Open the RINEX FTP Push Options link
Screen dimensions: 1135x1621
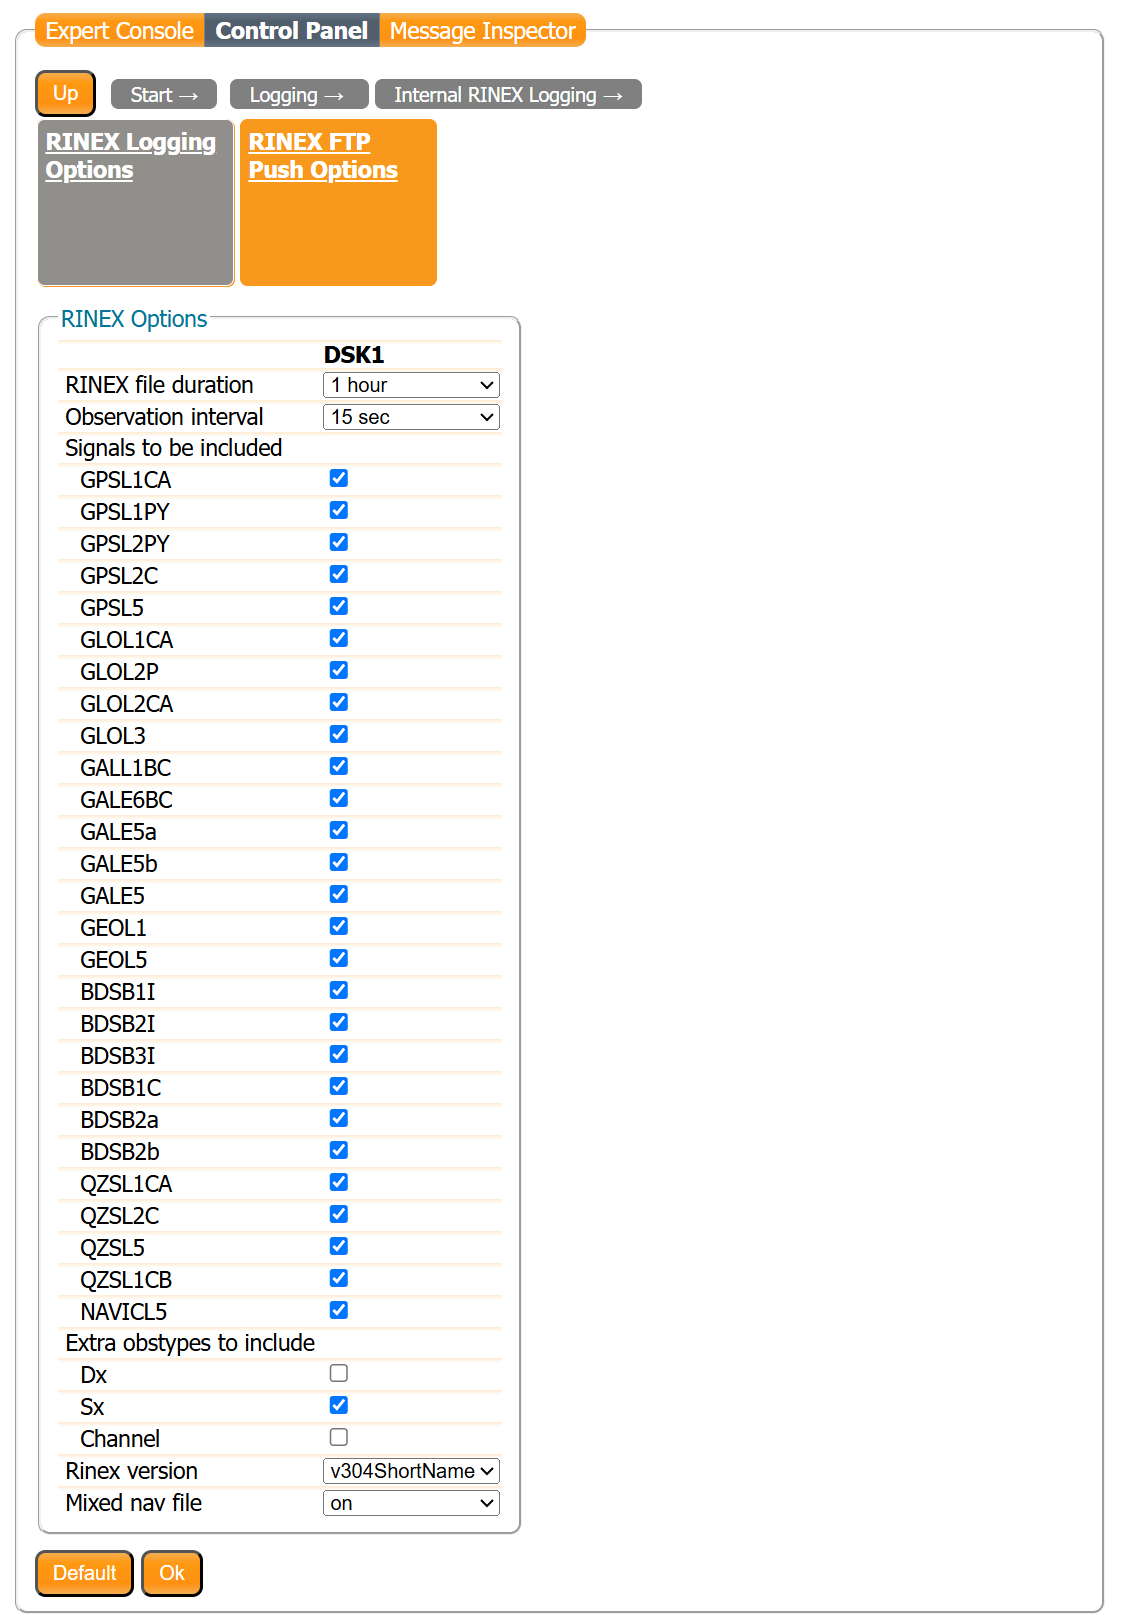pos(323,156)
